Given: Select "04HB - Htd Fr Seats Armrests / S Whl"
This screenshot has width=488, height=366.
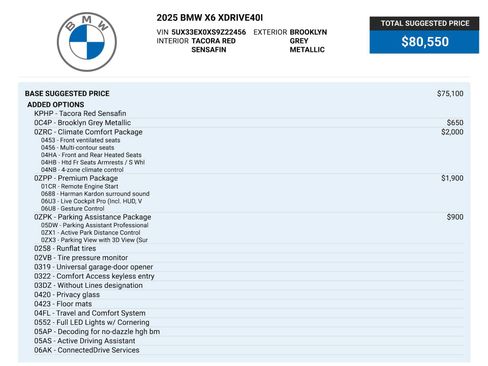Looking at the screenshot, I should click(93, 162).
